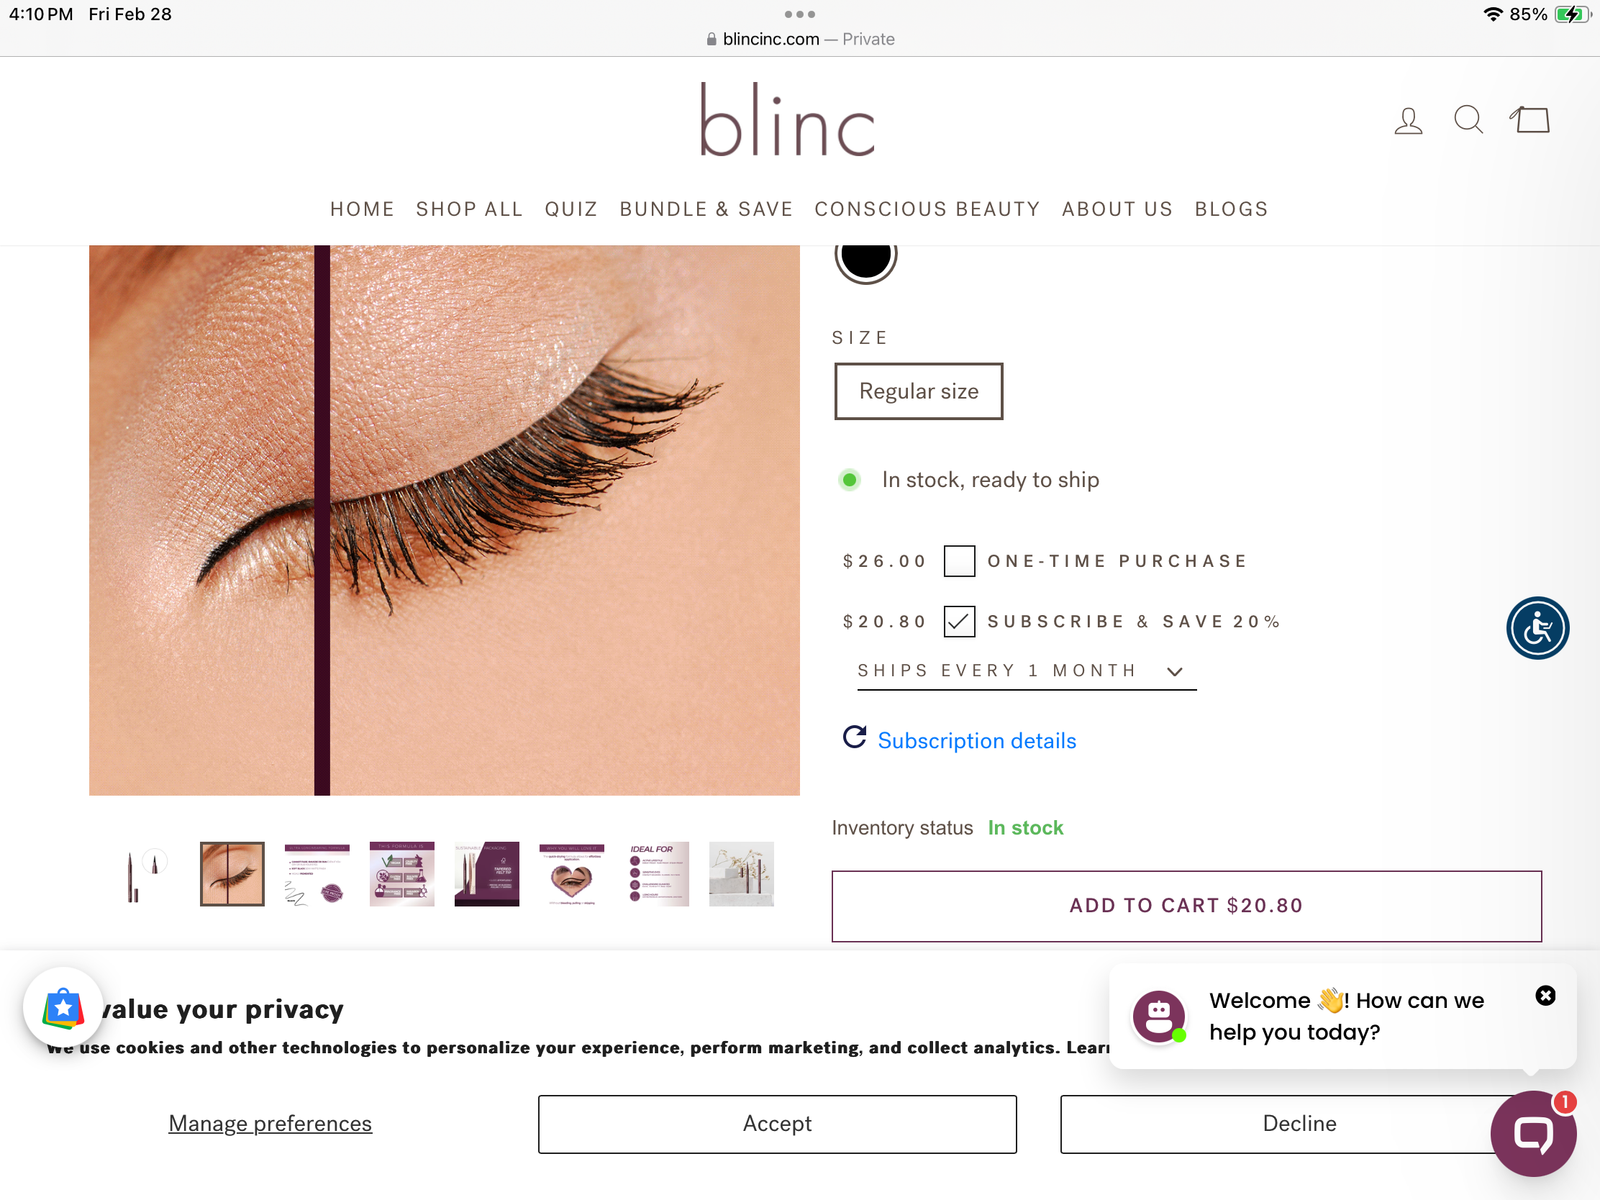
Task: Click Add to Cart $20.80 button
Action: point(1186,906)
